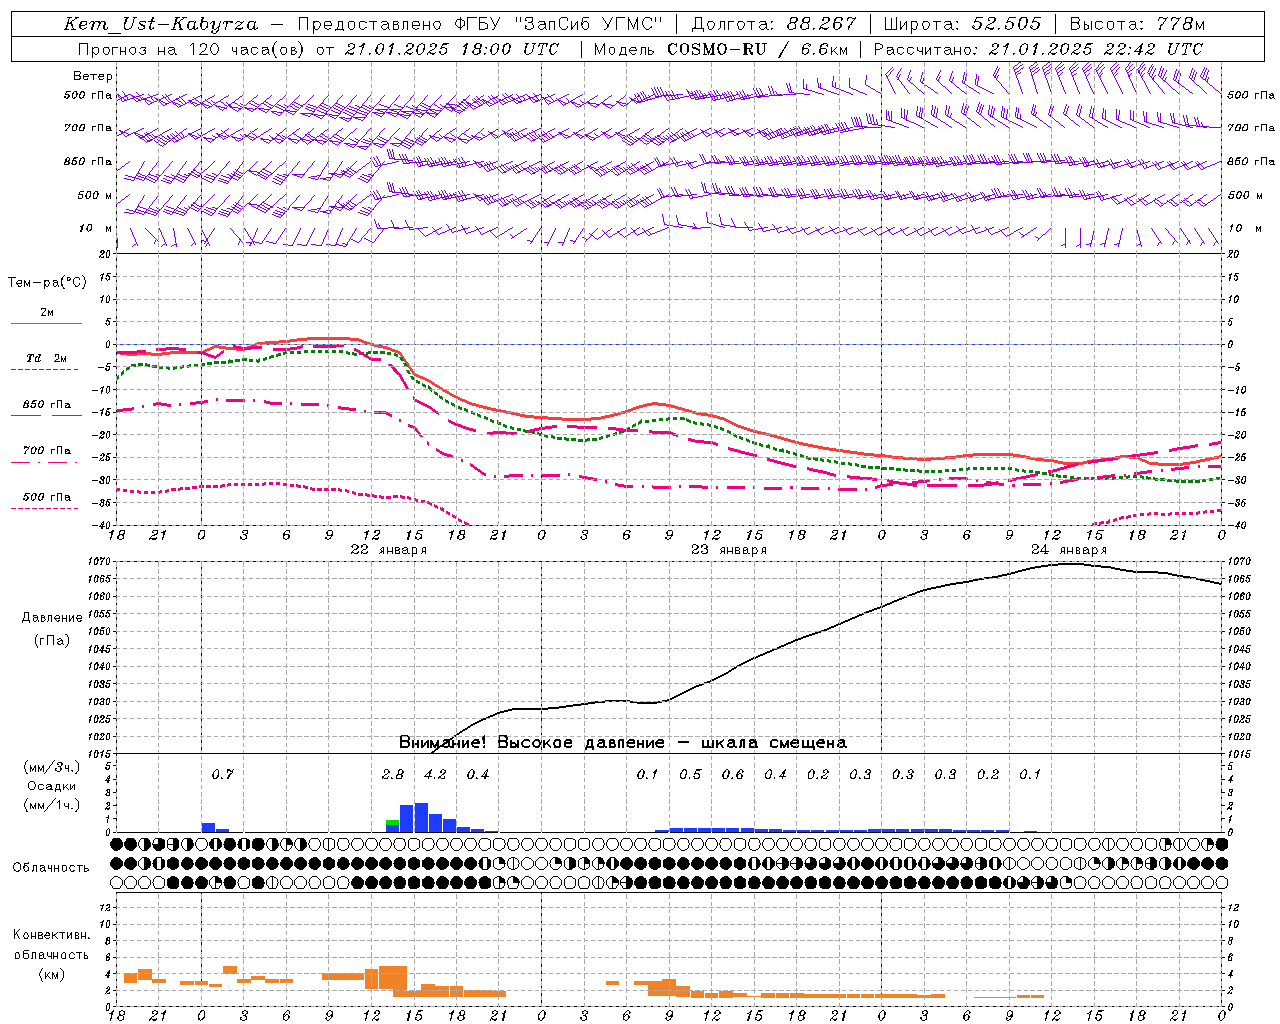Click the station name Kem_Ust-Kabyrza
The height and width of the screenshot is (1024, 1280).
tap(161, 24)
